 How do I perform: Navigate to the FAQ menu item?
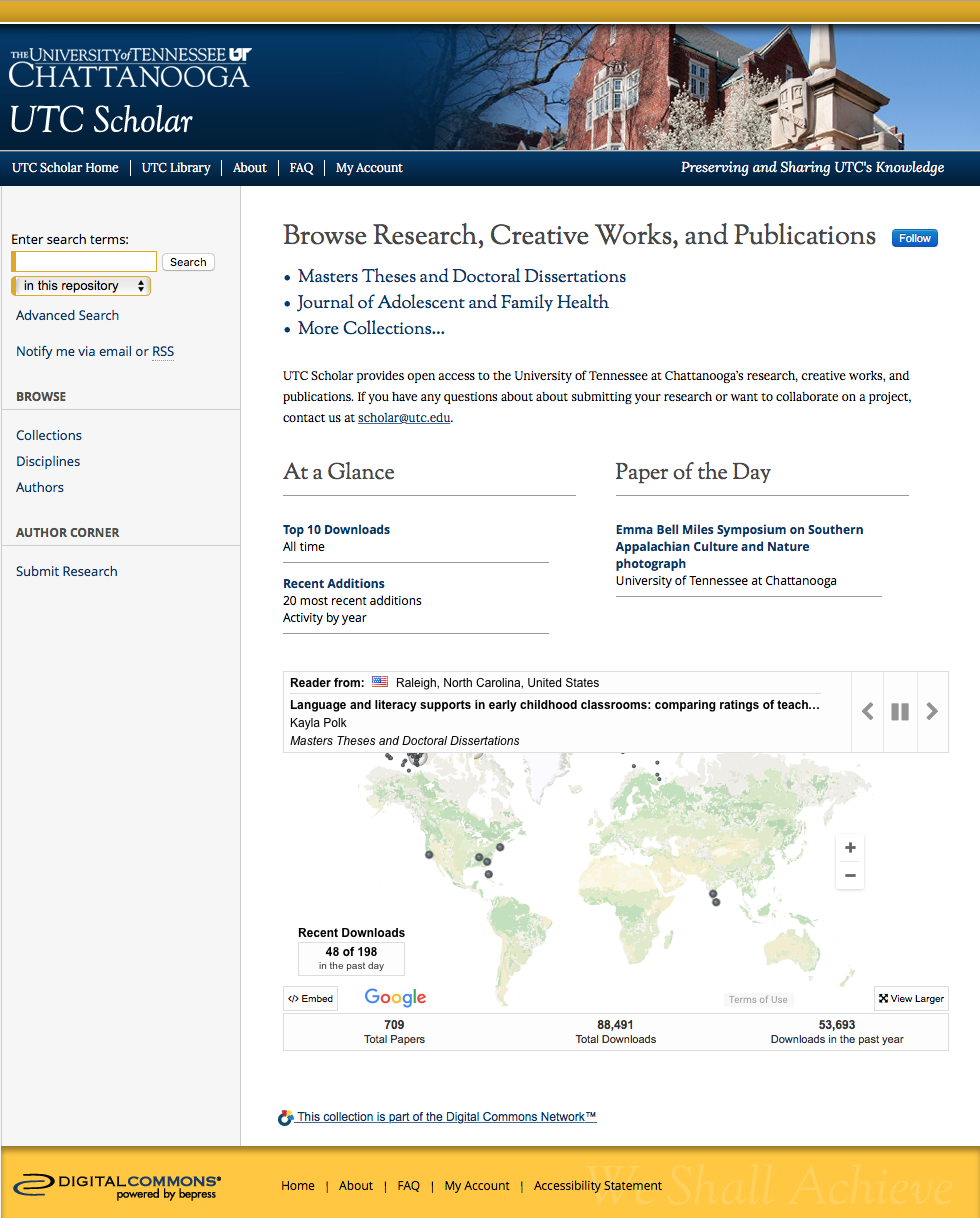point(301,167)
